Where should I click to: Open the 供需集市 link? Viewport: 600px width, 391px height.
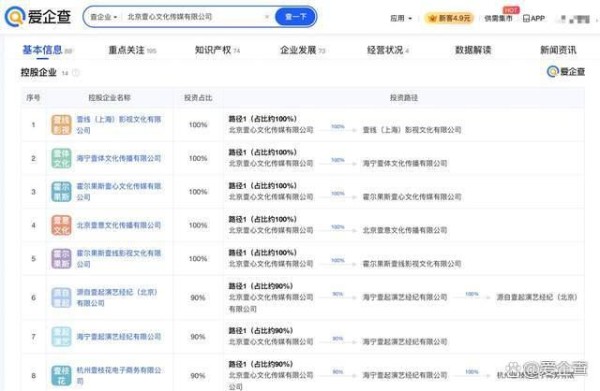(498, 18)
